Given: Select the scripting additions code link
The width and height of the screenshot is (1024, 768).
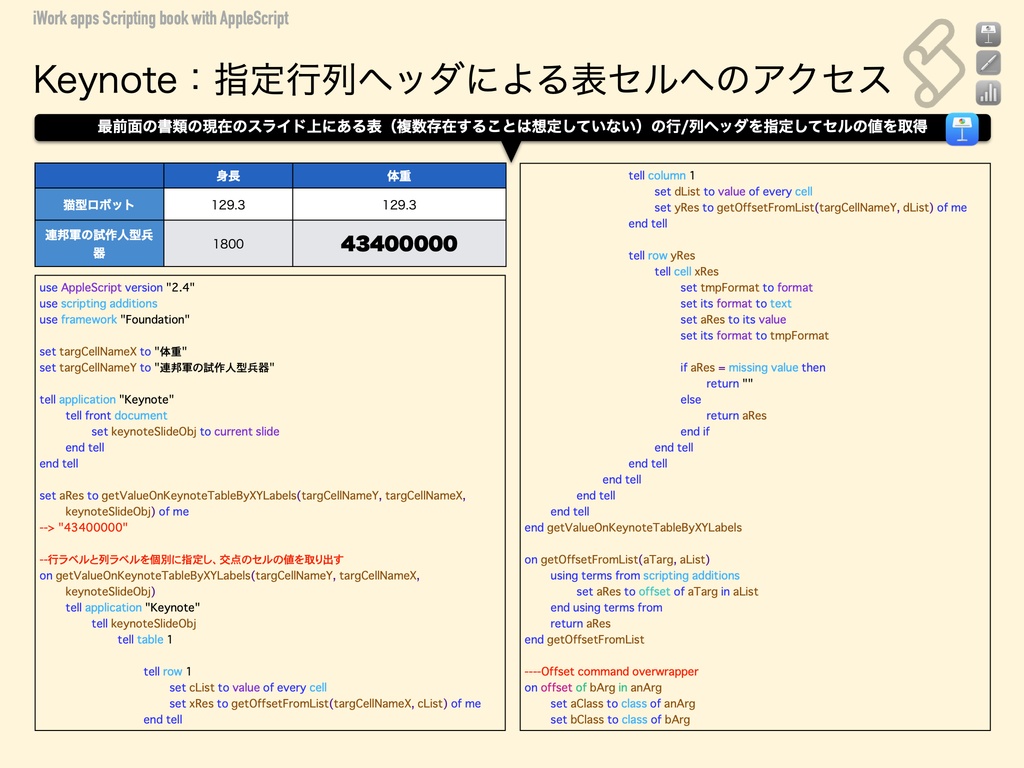Looking at the screenshot, I should click(108, 303).
